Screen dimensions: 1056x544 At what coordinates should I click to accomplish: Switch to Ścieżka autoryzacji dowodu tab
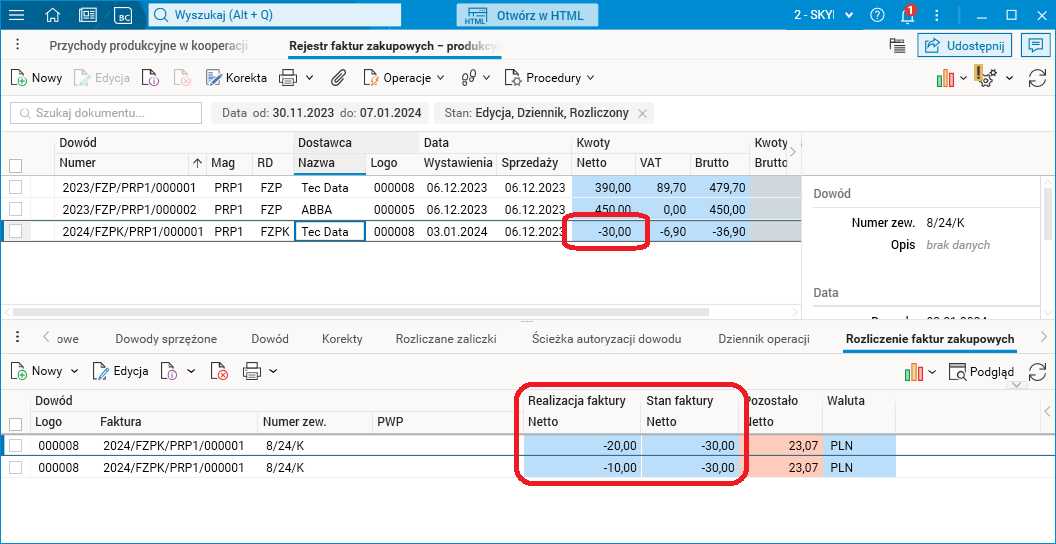click(606, 339)
